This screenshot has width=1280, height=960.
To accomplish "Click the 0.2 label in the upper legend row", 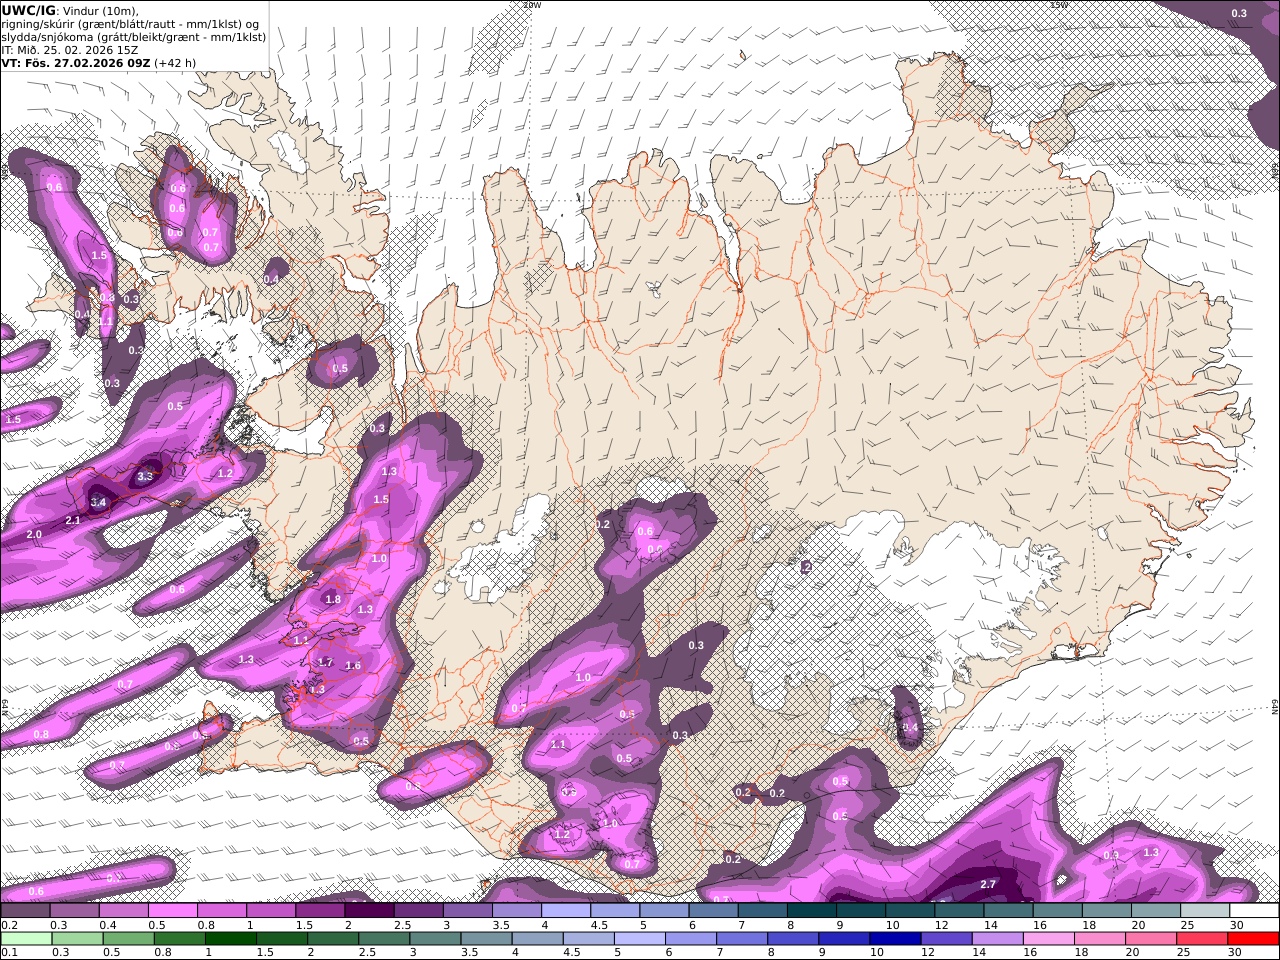I will 8,925.
